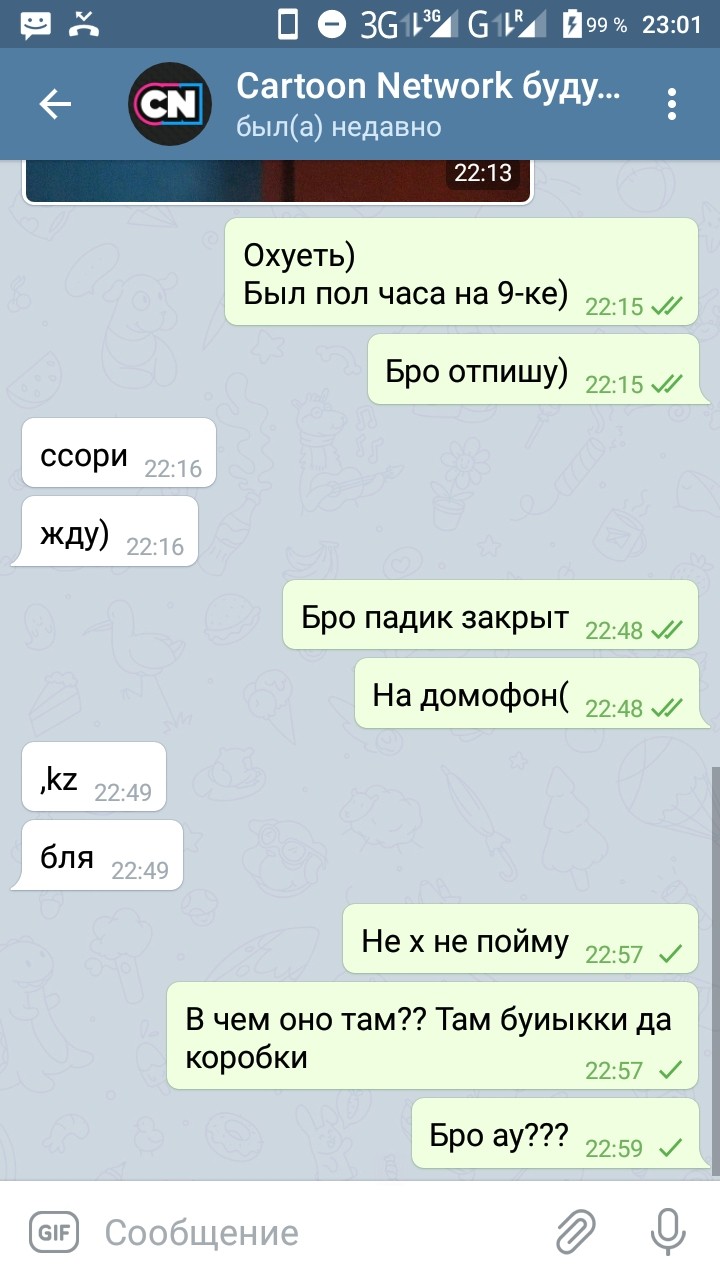Click the Сообщение message input field
Viewport: 720px width, 1280px height.
pos(320,1232)
